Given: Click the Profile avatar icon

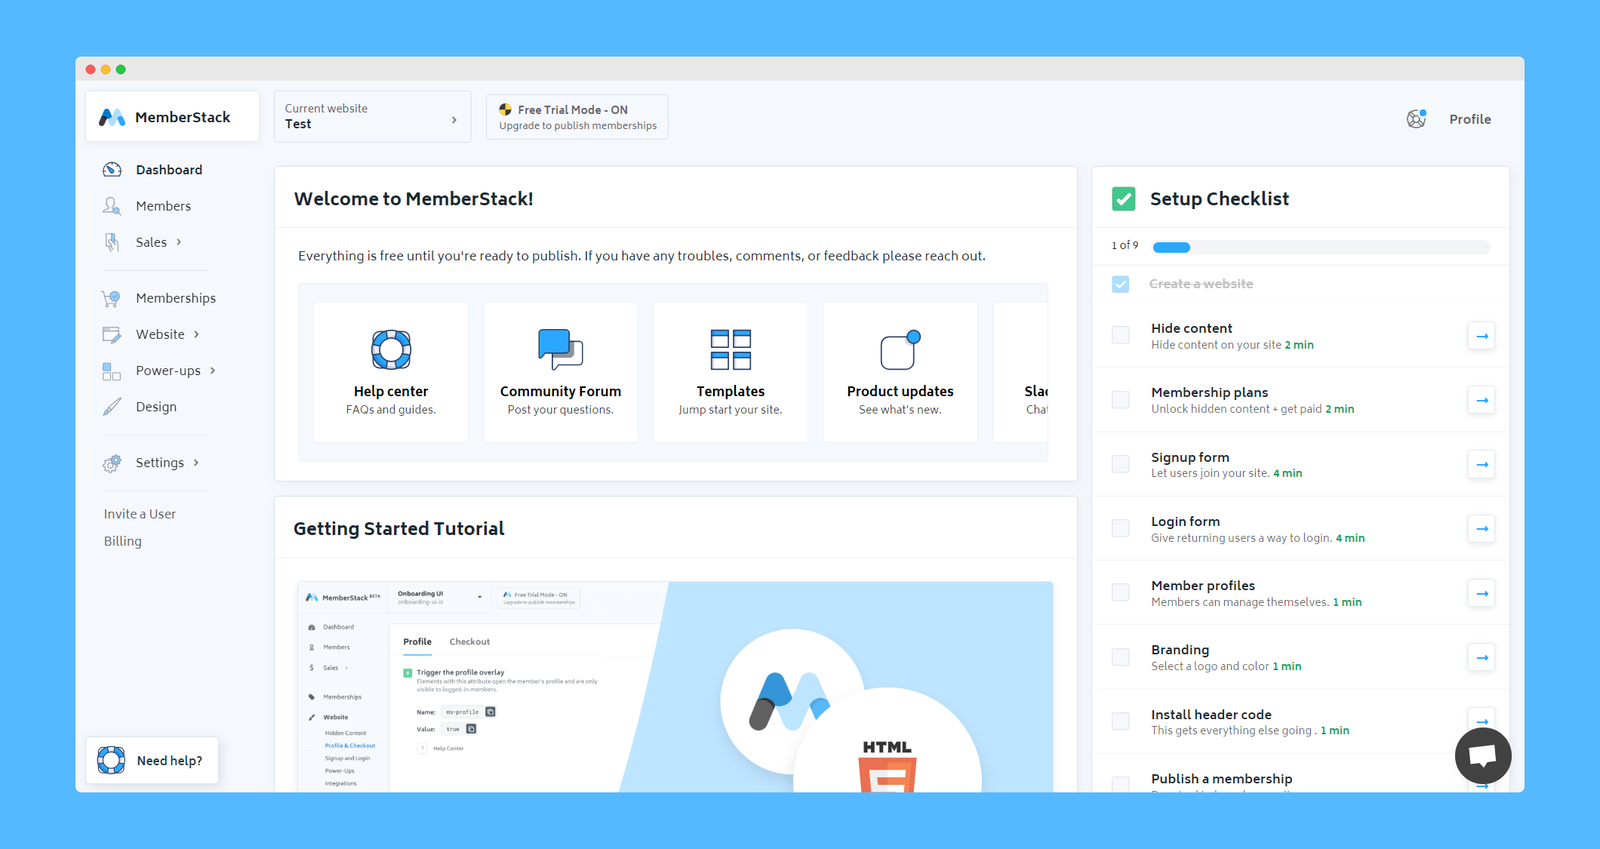Looking at the screenshot, I should [1416, 119].
